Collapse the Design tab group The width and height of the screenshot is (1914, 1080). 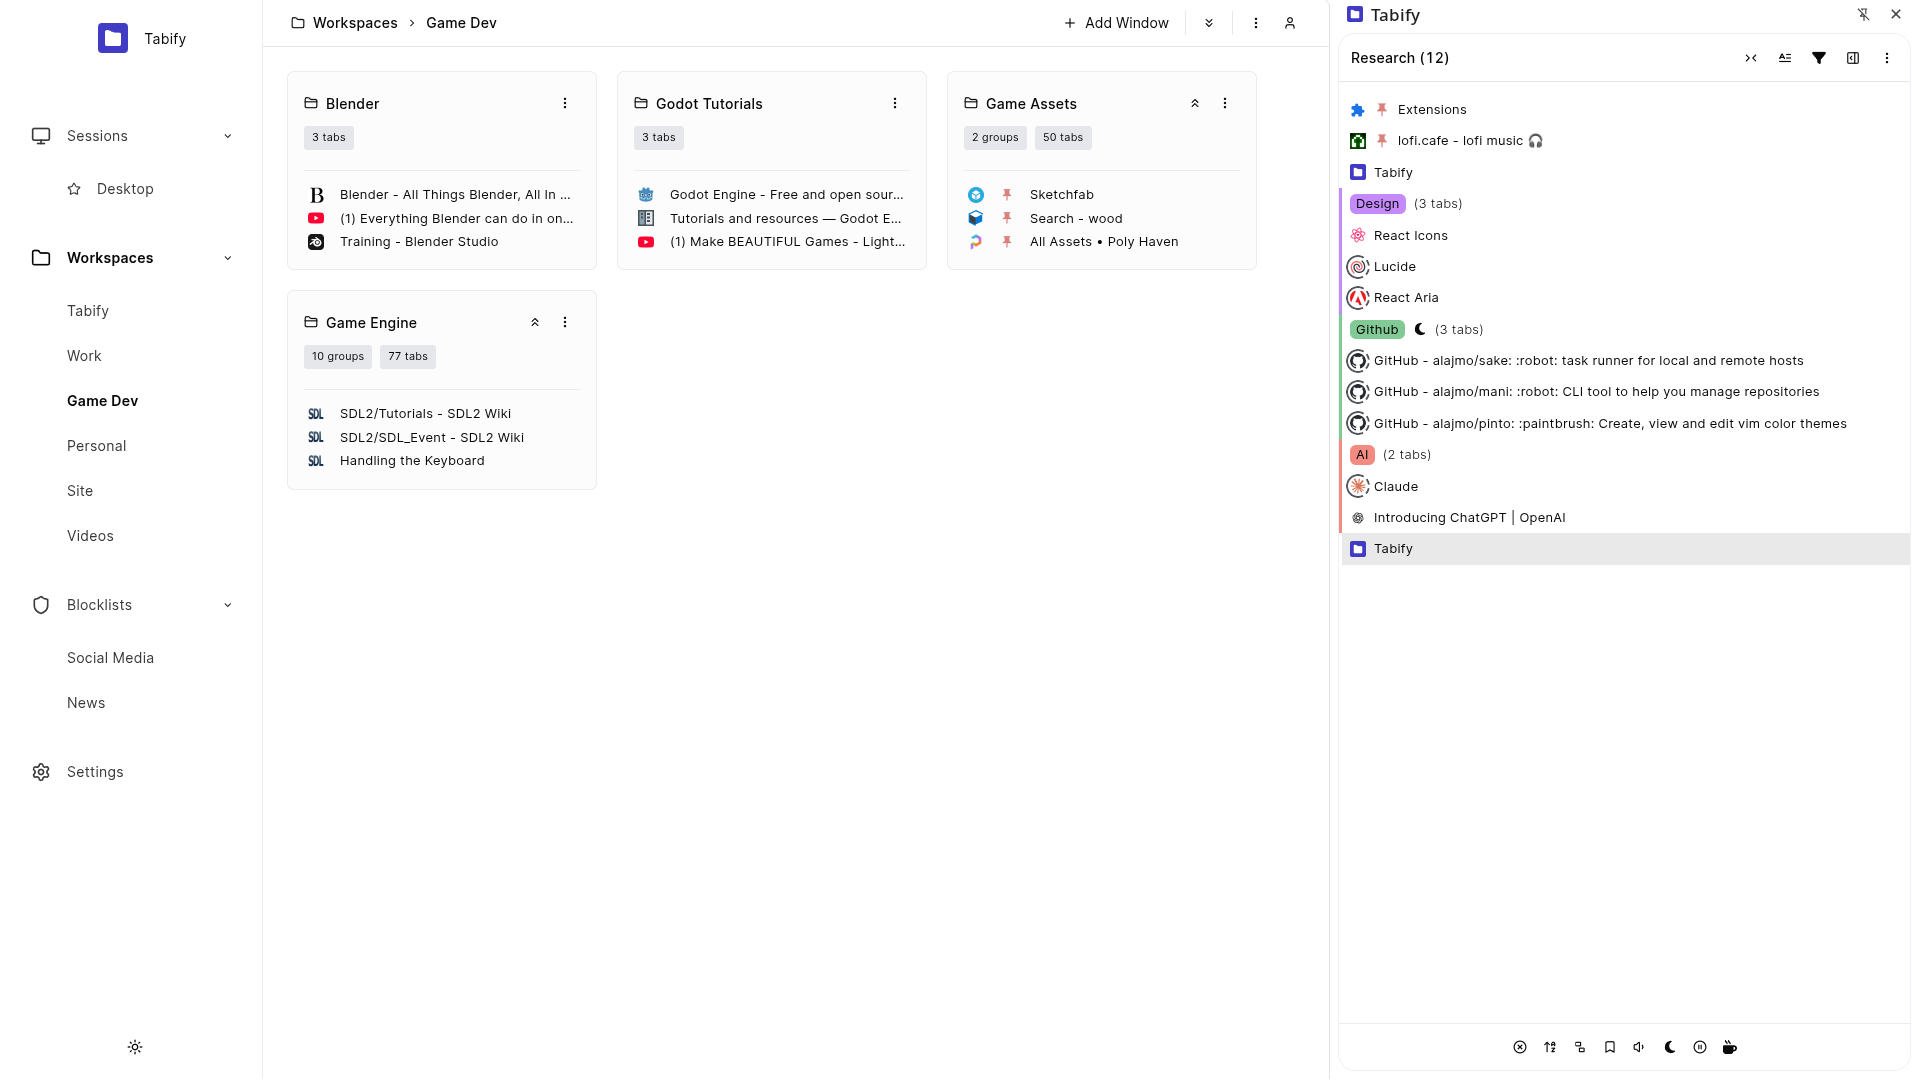click(x=1378, y=204)
